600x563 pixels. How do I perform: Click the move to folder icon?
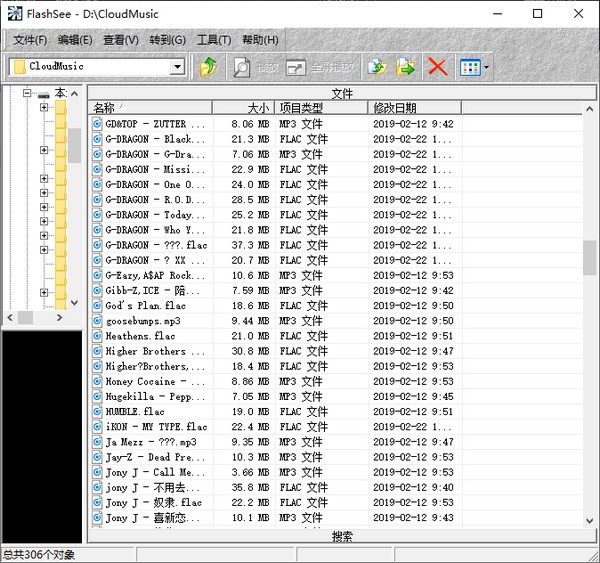pos(406,67)
